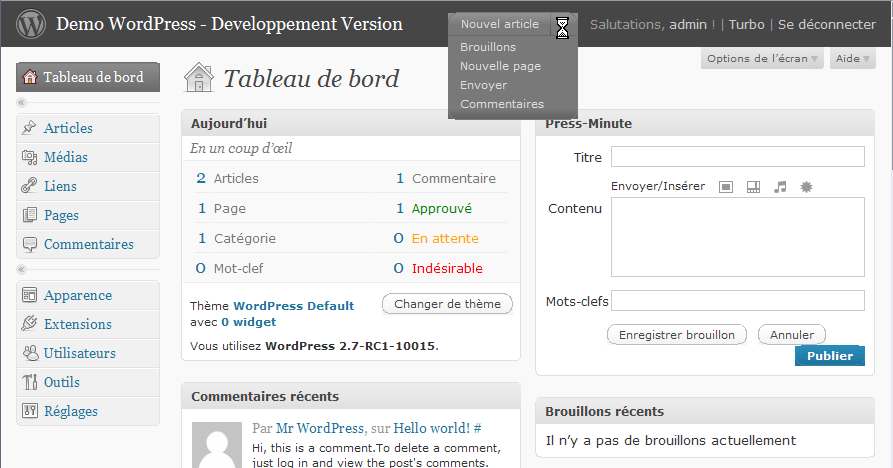Open the Extensions sidebar menu
This screenshot has height=468, width=893.
(x=88, y=324)
